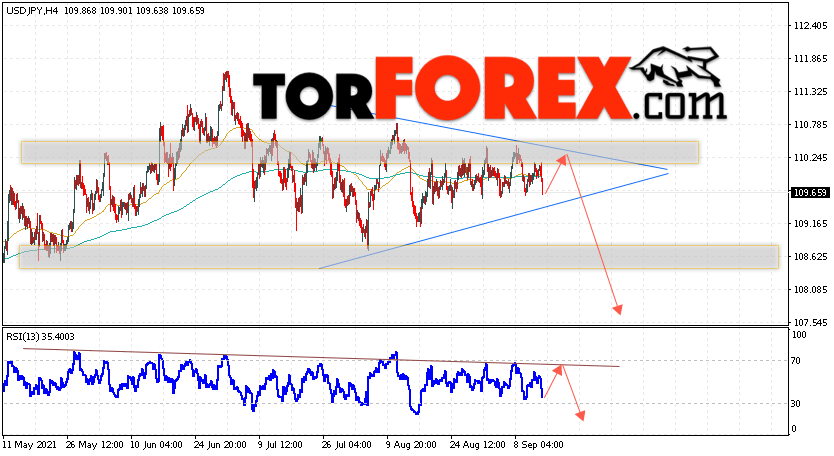Select the USDJPY,H4 chart title text
Screen dimensions: 834x456
pos(31,11)
